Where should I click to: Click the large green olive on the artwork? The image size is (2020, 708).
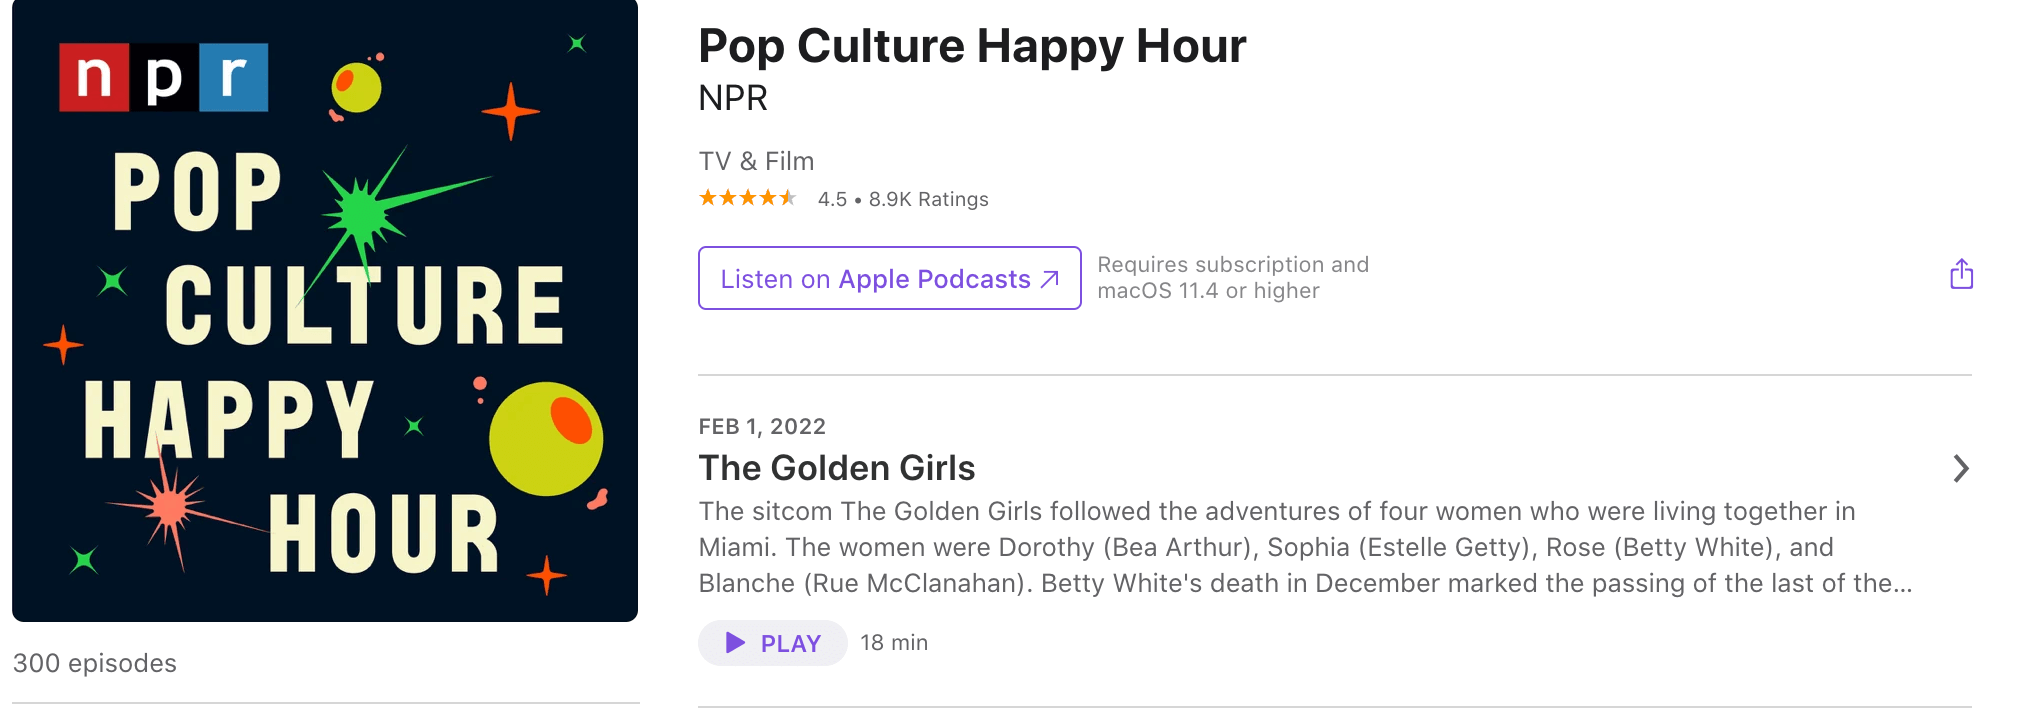546,438
